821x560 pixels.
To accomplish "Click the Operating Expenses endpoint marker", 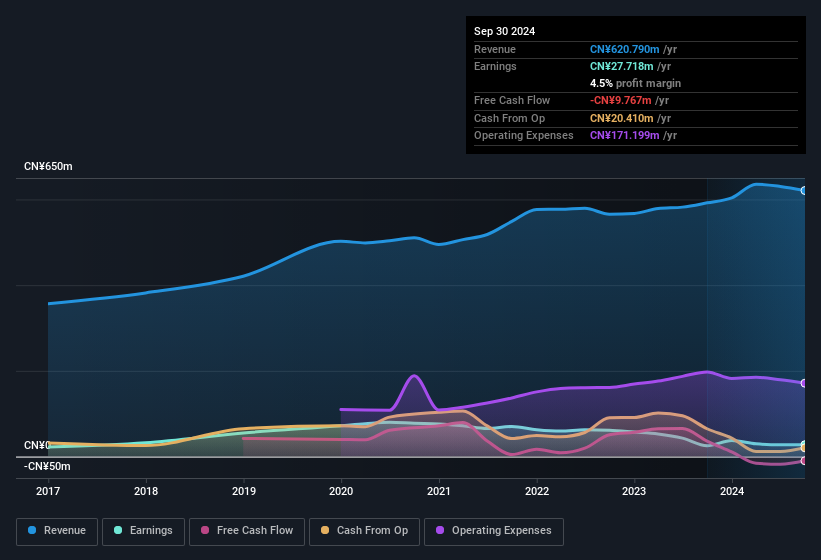I will pyautogui.click(x=804, y=383).
